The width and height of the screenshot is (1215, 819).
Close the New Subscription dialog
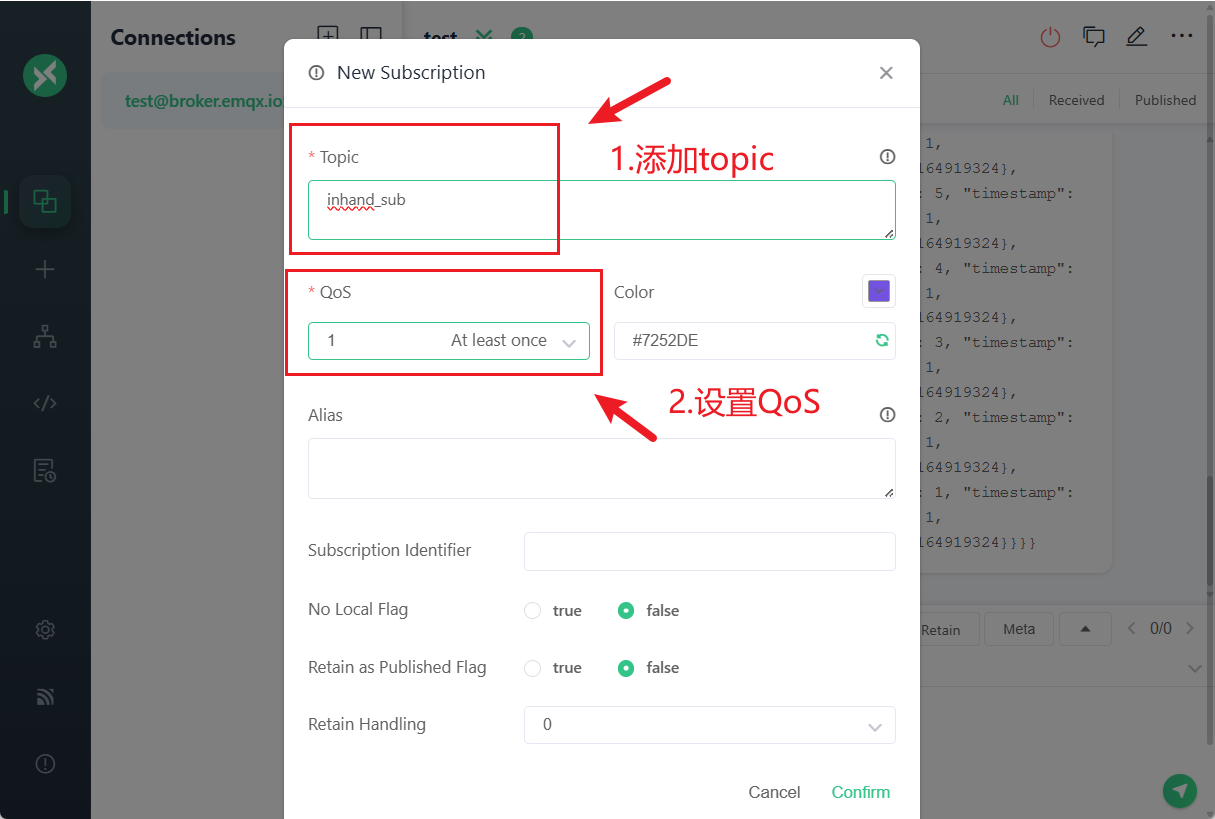pyautogui.click(x=886, y=73)
